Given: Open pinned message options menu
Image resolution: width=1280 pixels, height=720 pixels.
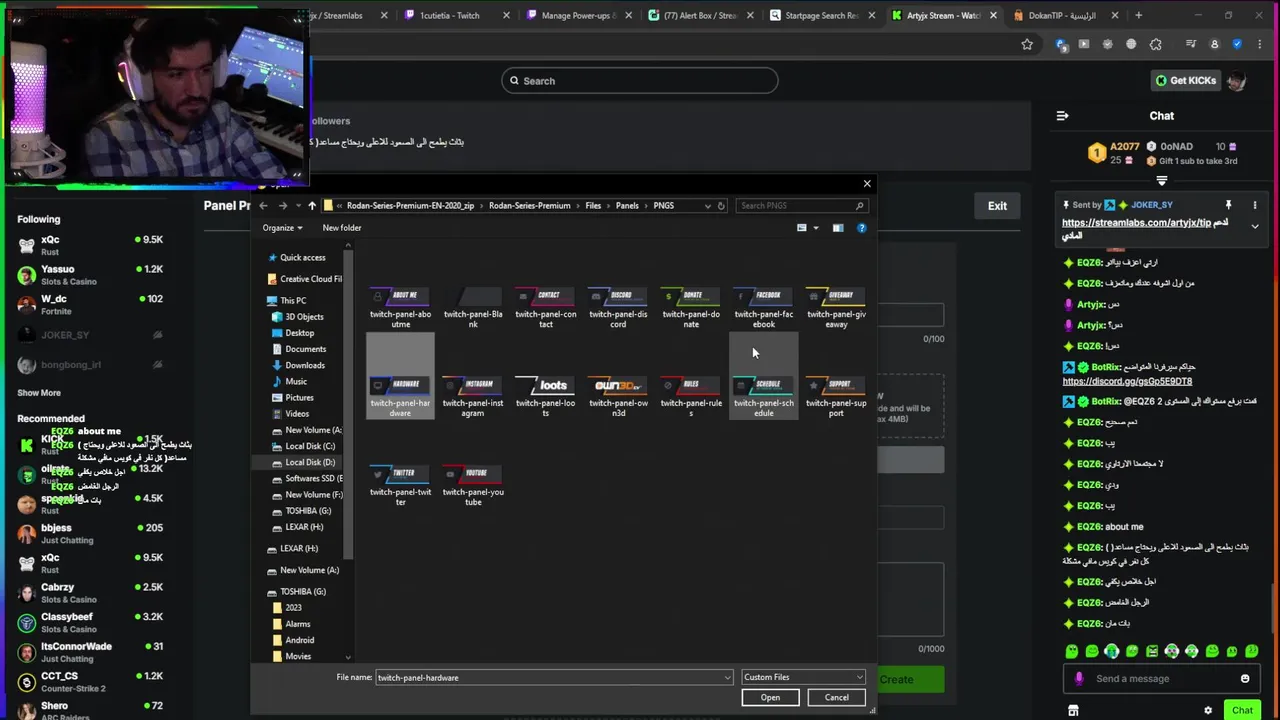Looking at the screenshot, I should 1253,205.
